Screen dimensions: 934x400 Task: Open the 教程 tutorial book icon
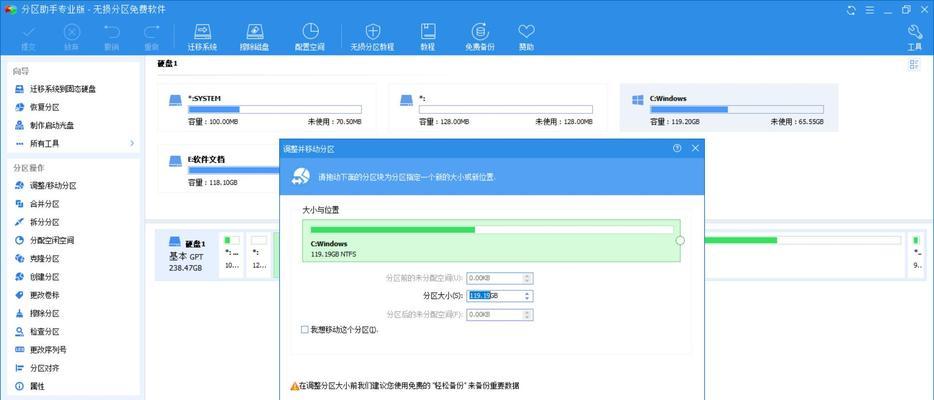coord(428,37)
